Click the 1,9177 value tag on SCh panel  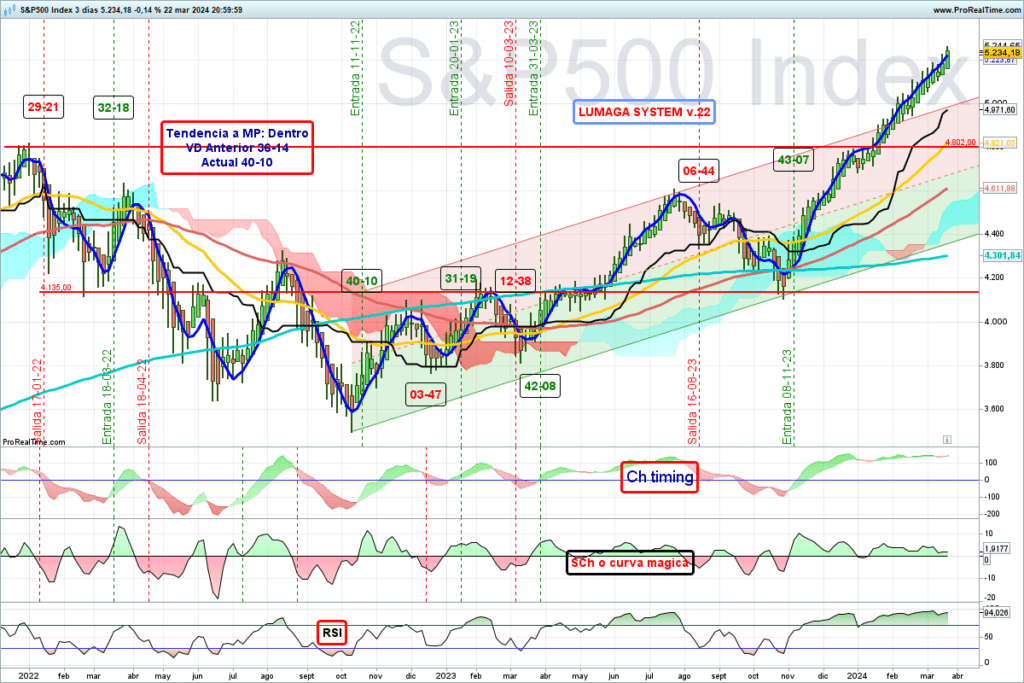pos(996,549)
